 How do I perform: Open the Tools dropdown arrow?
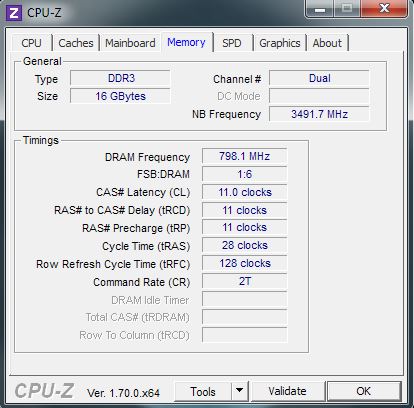click(x=239, y=391)
